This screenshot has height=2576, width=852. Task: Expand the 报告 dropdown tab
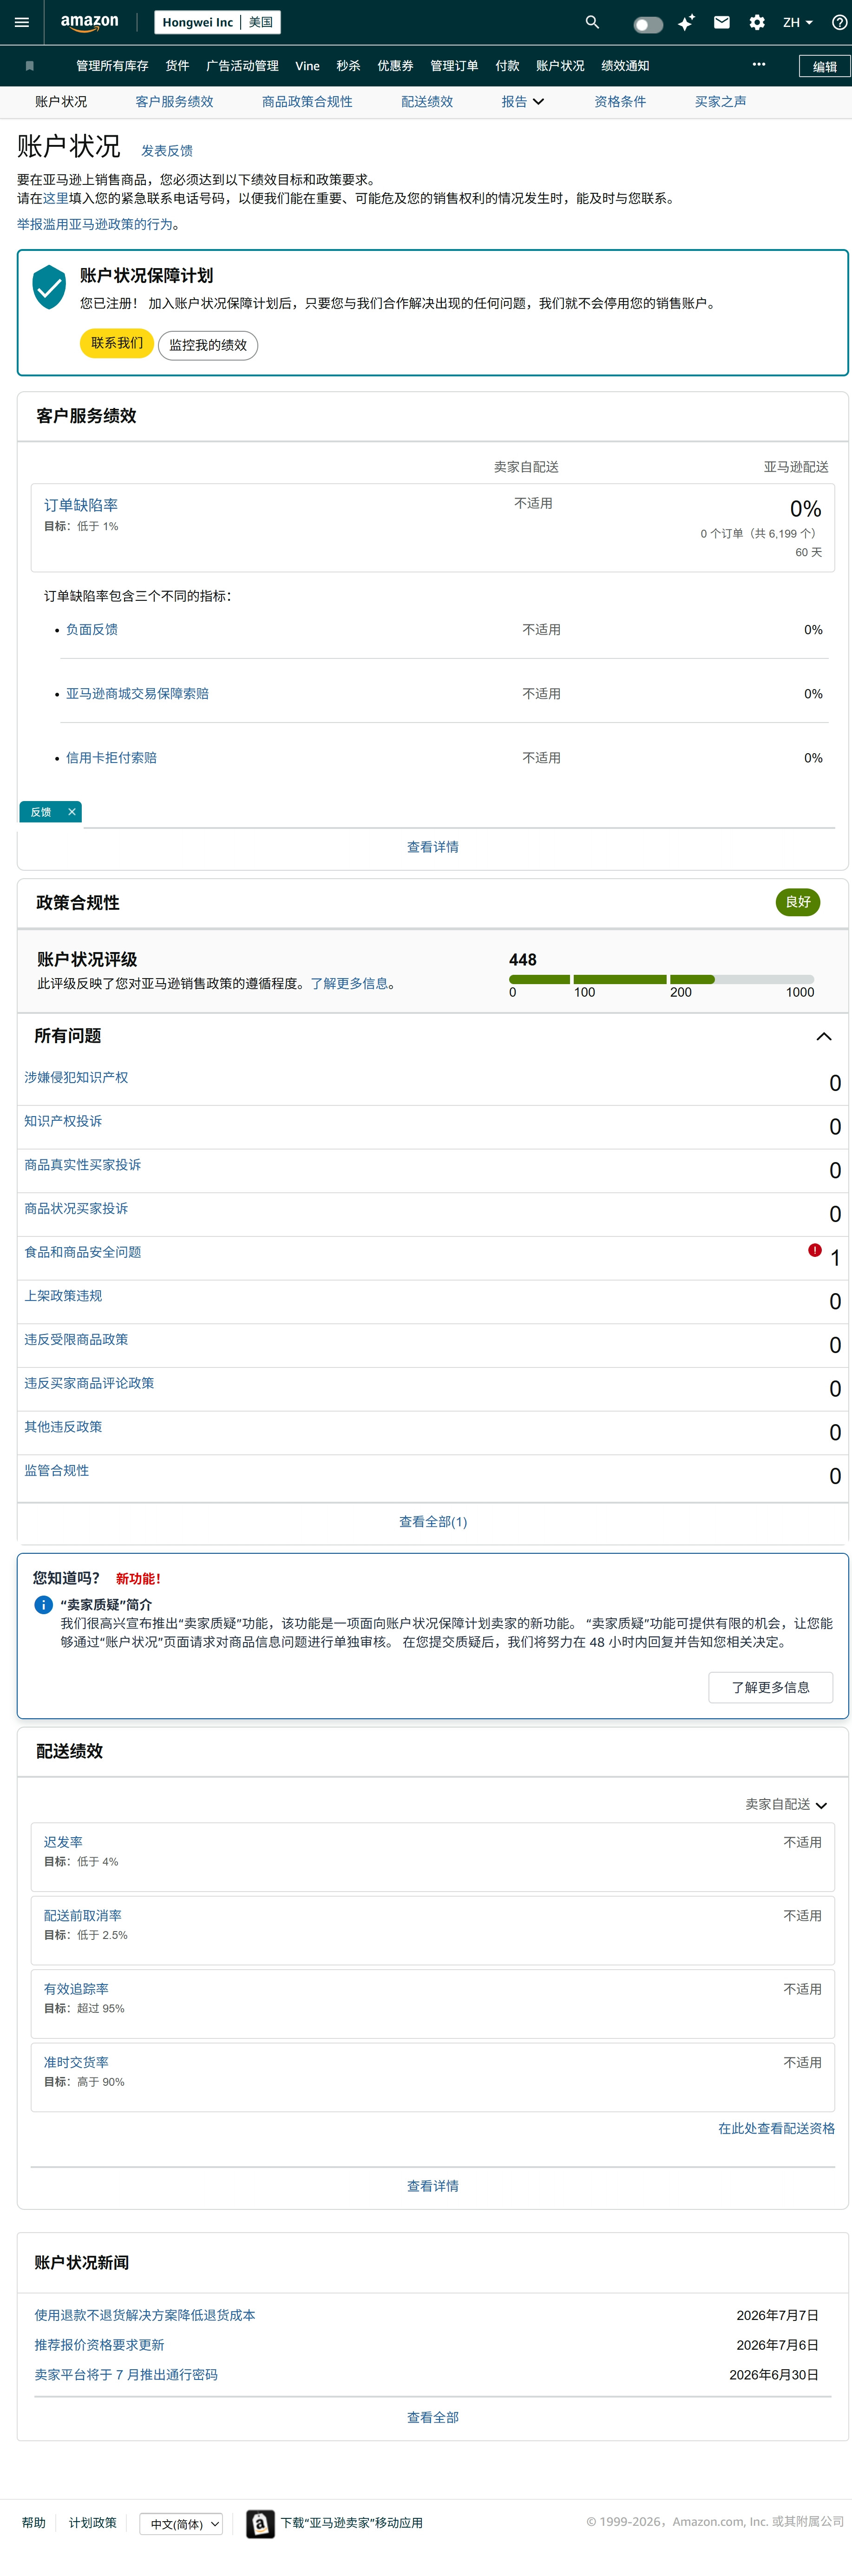pos(523,102)
